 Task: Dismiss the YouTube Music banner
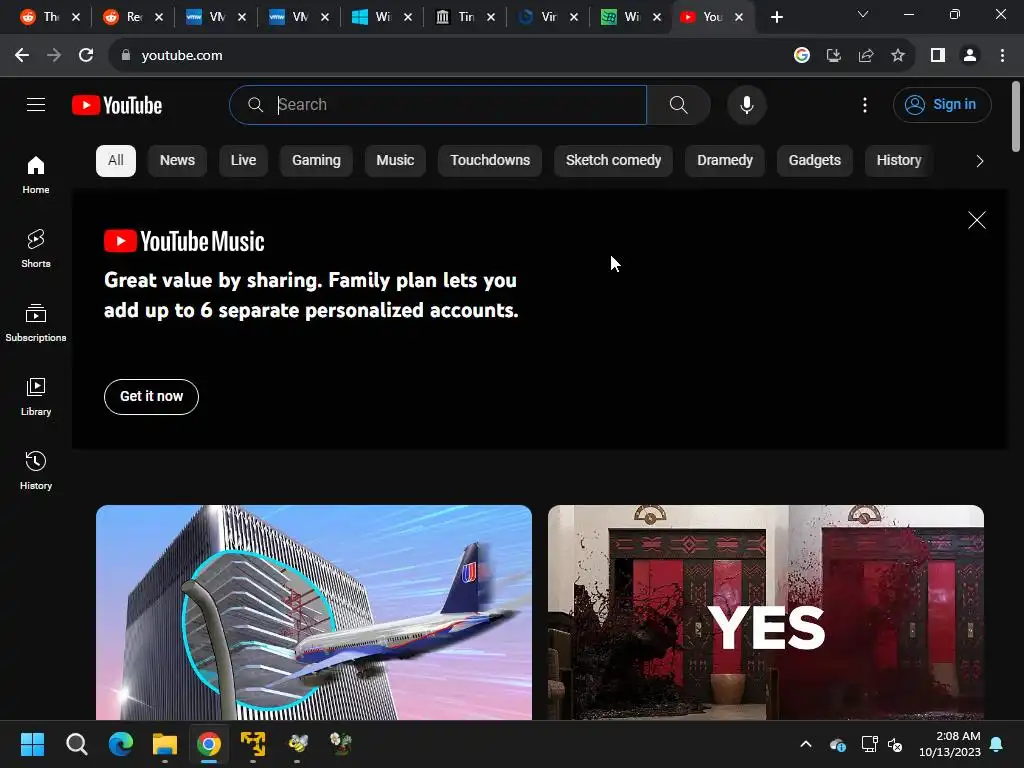coord(976,220)
